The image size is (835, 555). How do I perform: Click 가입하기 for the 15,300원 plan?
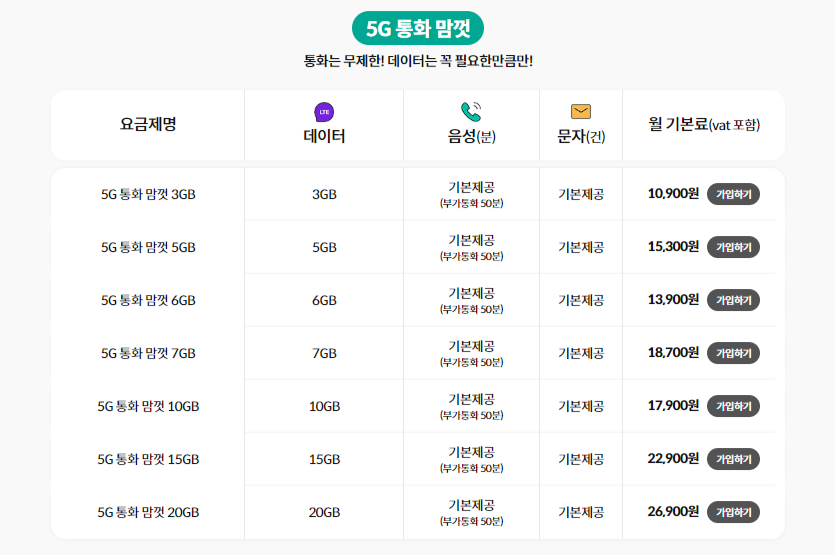tap(733, 247)
